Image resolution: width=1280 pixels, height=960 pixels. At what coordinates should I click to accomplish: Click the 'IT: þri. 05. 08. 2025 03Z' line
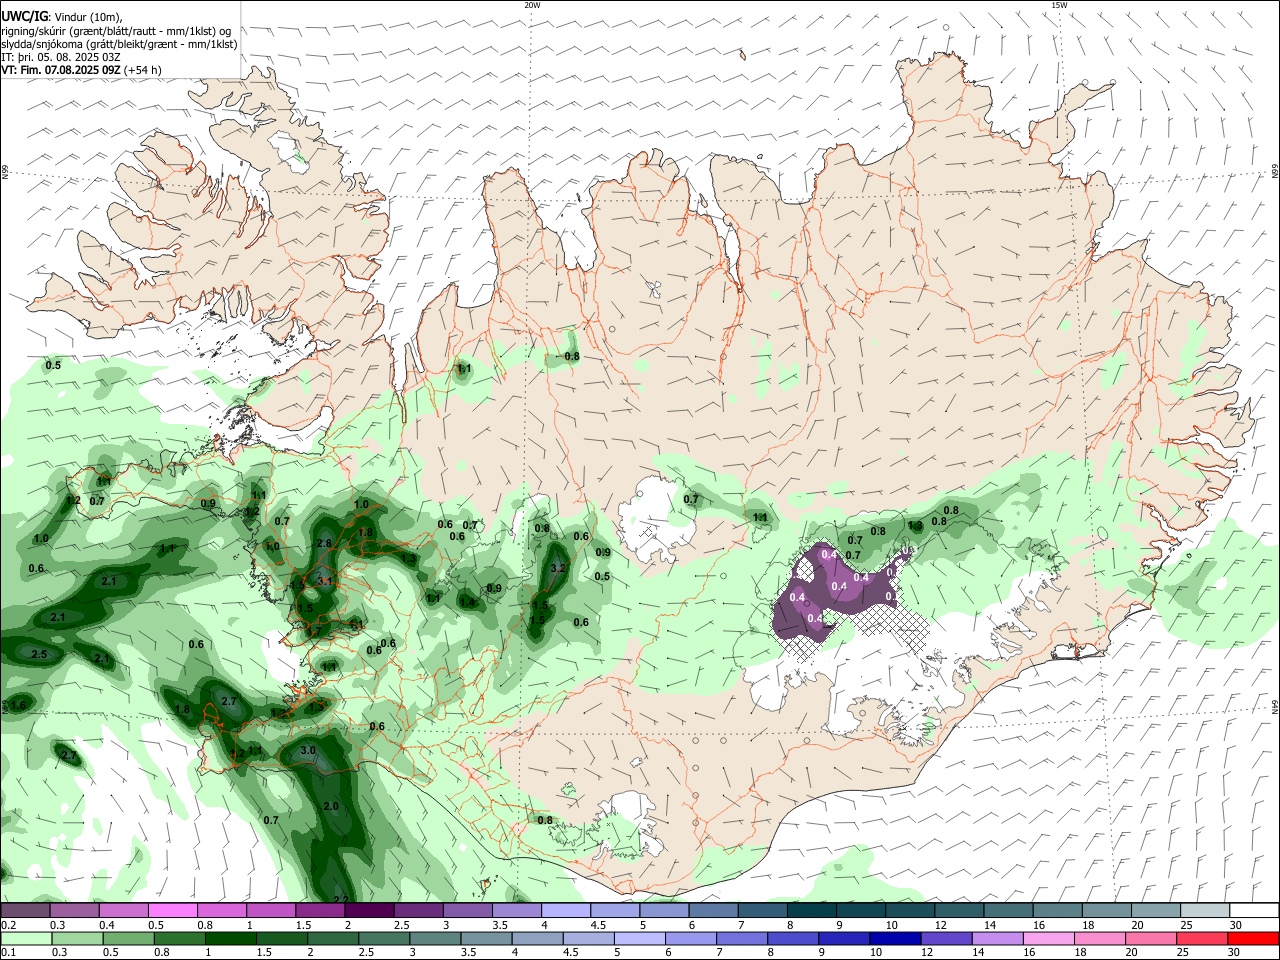[61, 57]
